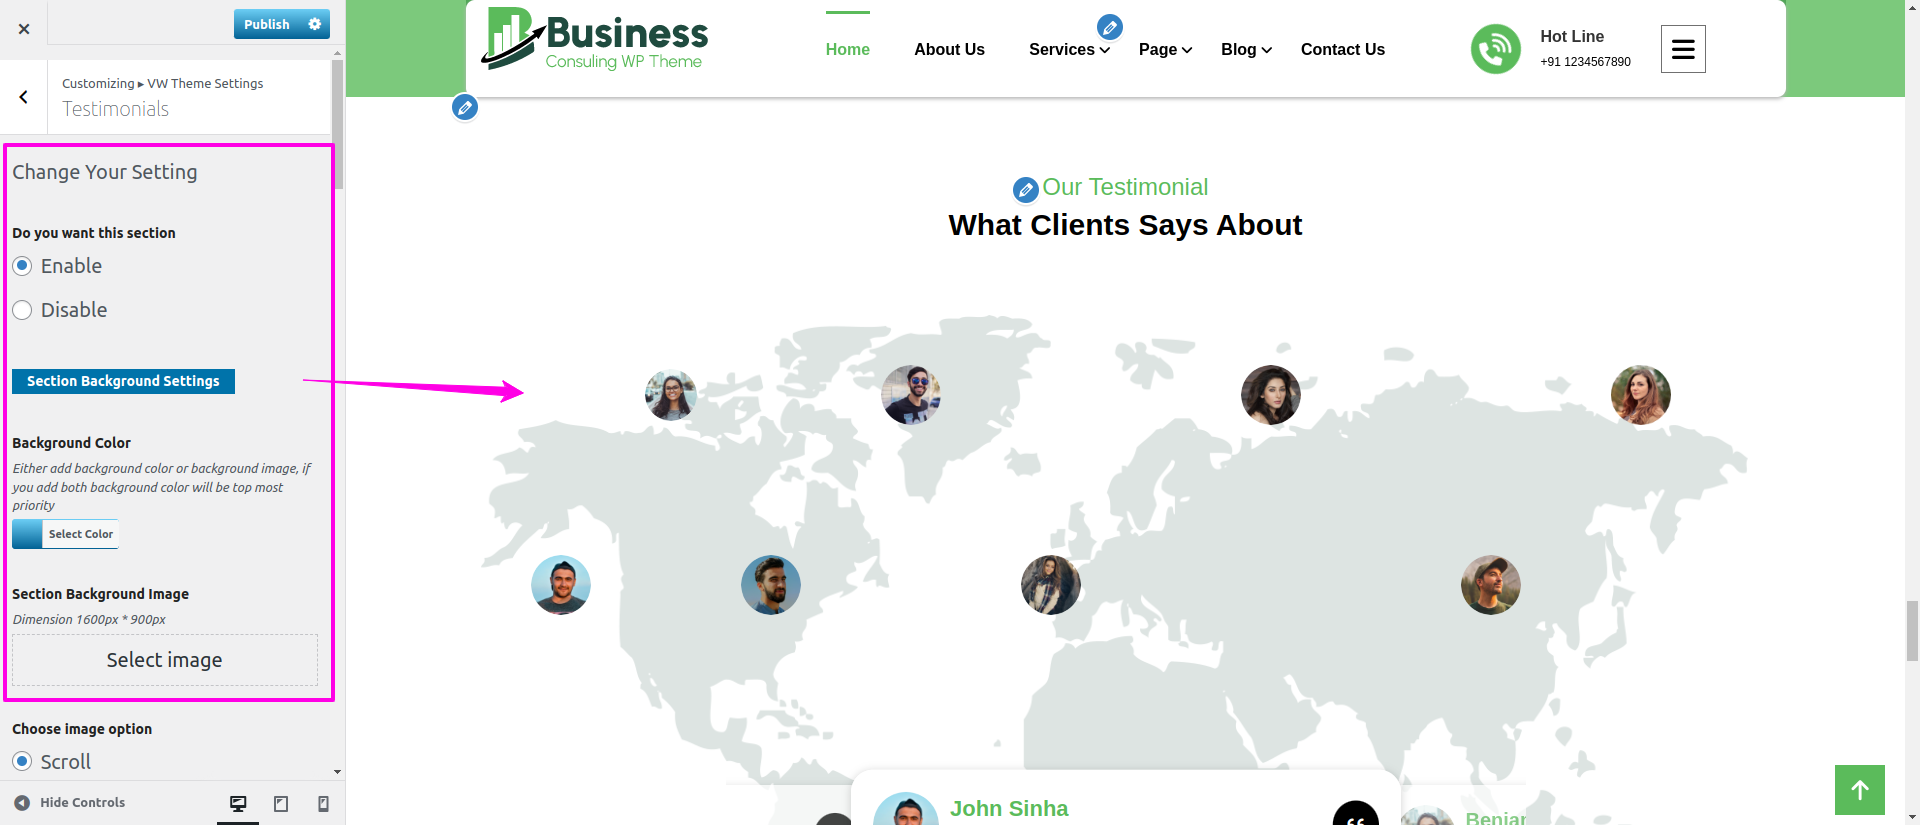Close the Customizer with the X icon

(x=24, y=29)
